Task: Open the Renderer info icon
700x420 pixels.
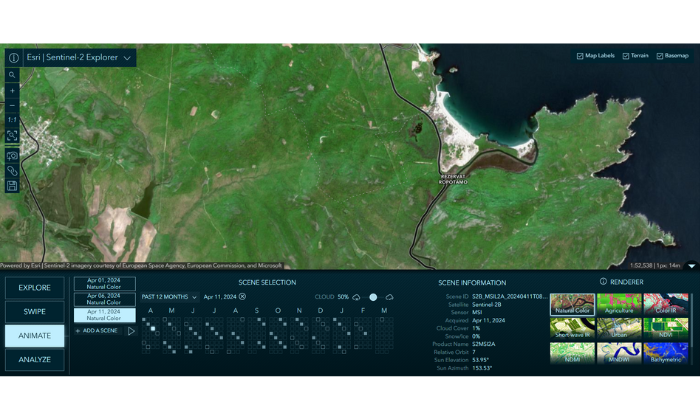Action: (x=603, y=282)
